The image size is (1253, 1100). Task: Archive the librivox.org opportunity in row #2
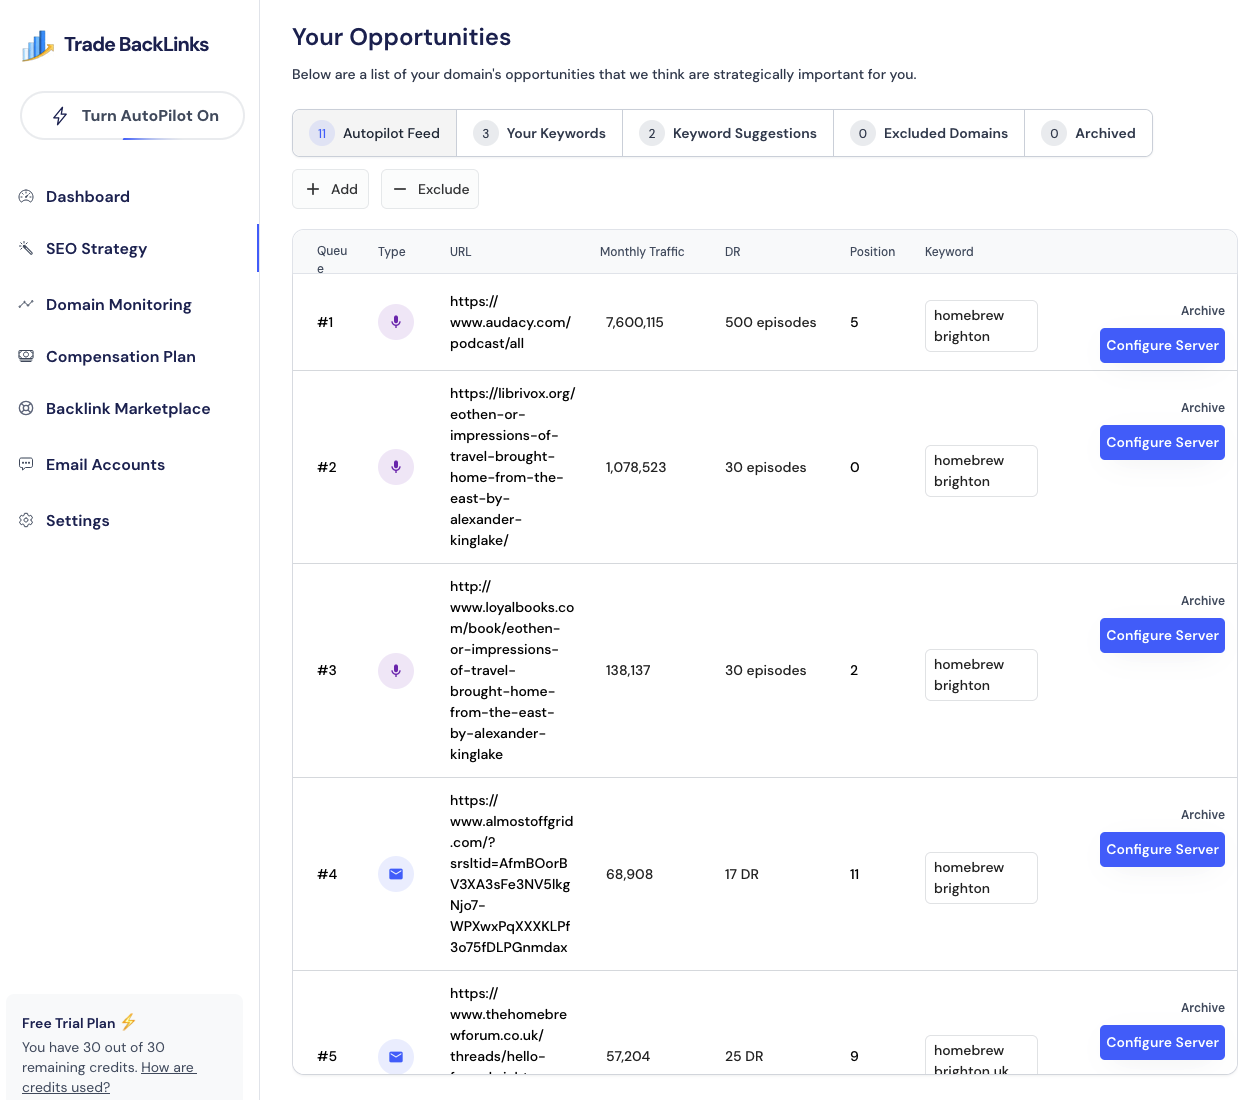pos(1202,408)
